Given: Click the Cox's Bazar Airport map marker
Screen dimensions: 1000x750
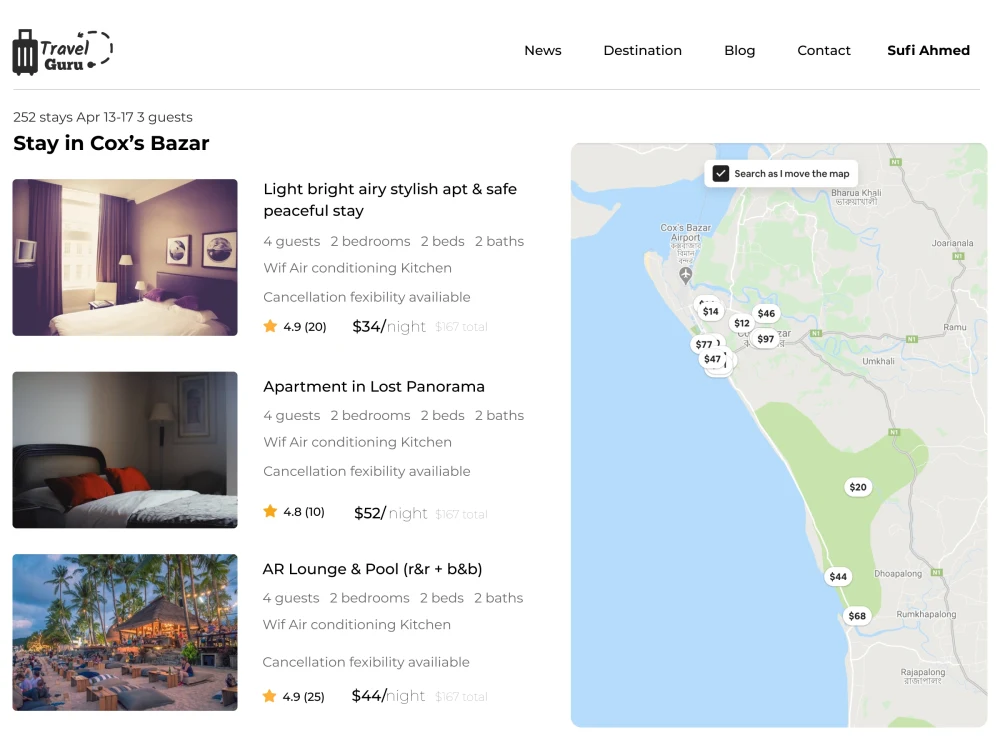Looking at the screenshot, I should (x=686, y=272).
